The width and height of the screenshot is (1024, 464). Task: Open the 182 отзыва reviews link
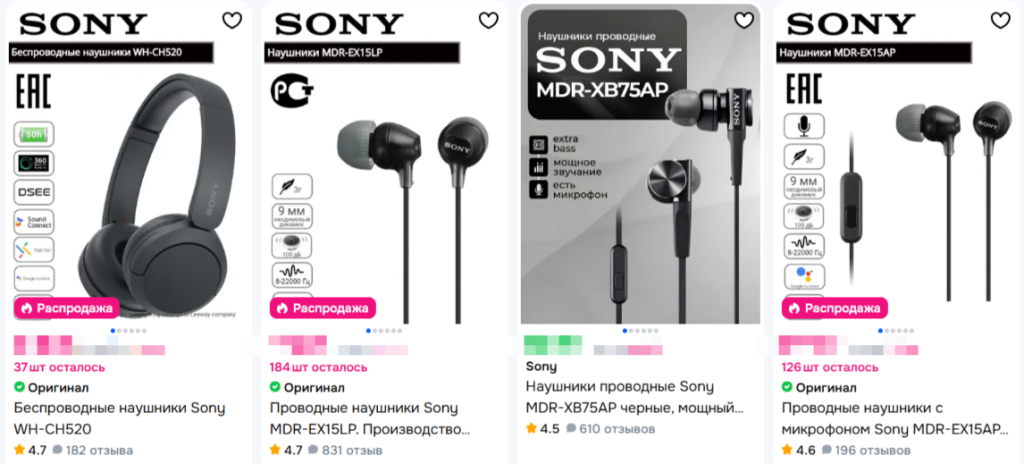92,450
